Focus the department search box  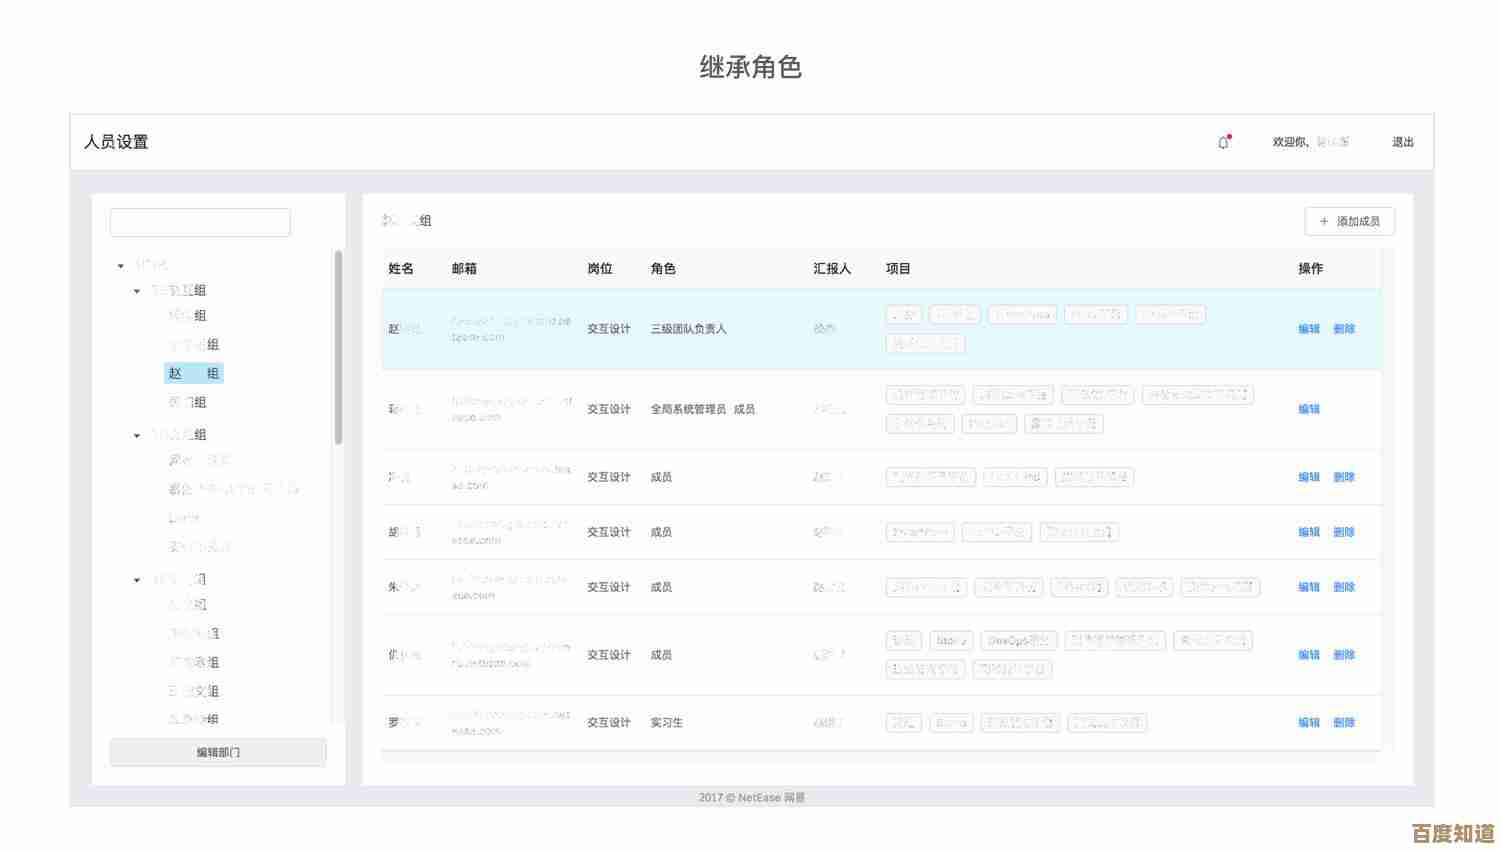[200, 222]
